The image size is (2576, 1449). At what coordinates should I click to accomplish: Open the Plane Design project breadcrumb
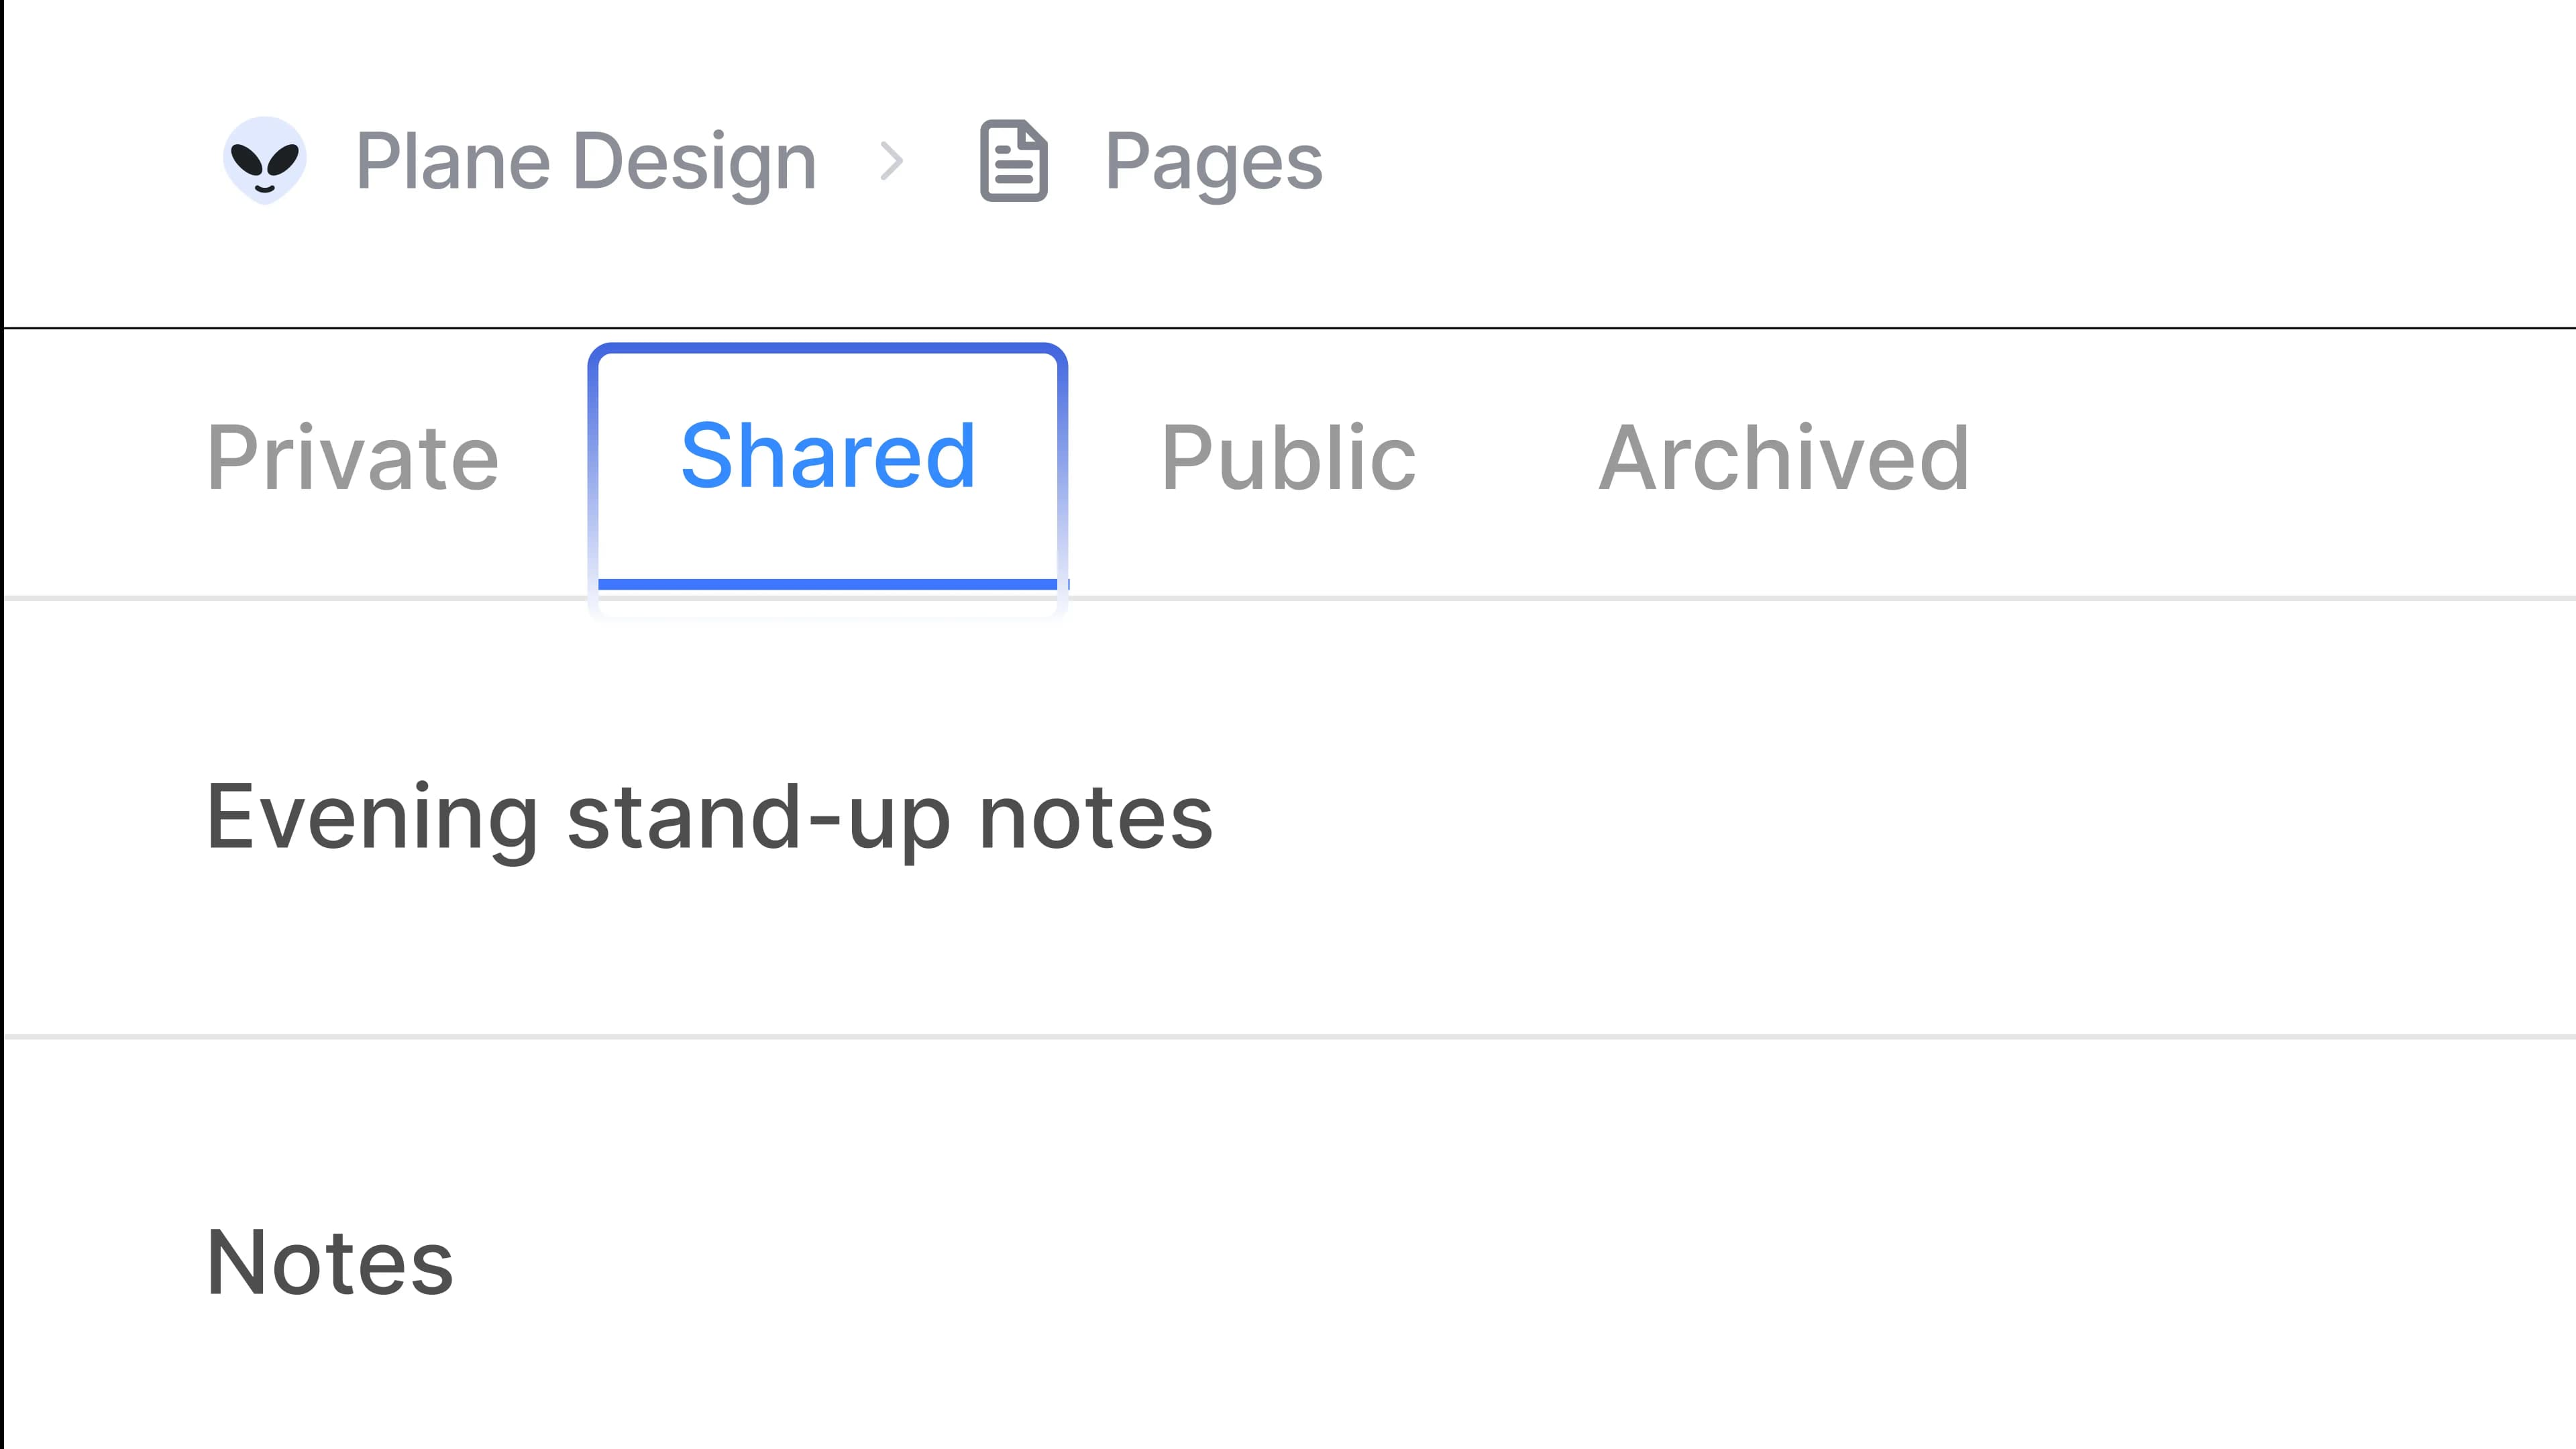click(586, 161)
